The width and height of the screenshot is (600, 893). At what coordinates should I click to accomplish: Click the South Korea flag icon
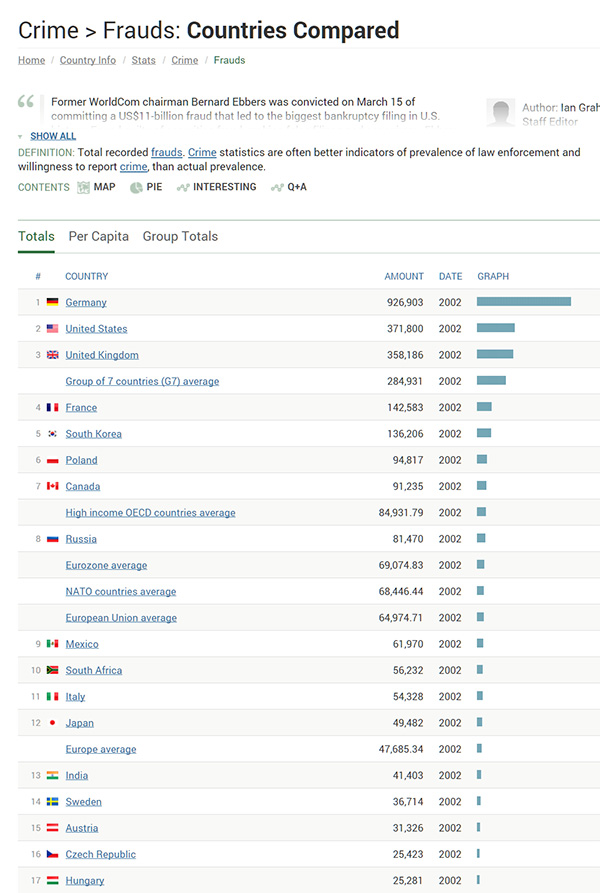click(53, 434)
